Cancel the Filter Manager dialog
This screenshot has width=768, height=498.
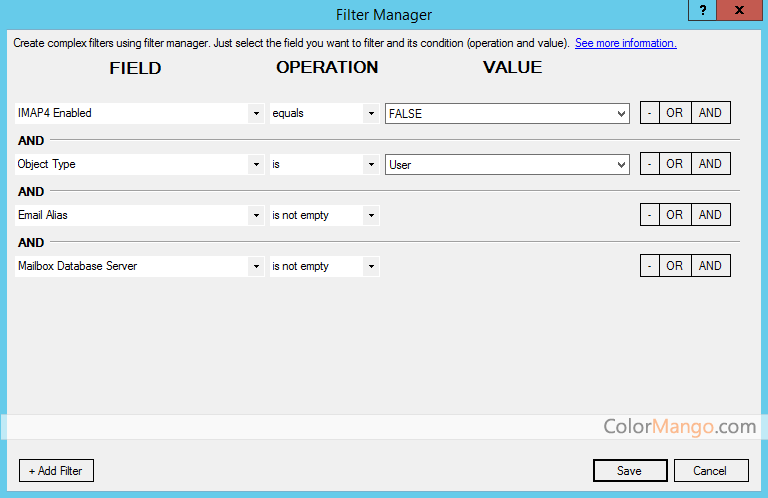(710, 471)
